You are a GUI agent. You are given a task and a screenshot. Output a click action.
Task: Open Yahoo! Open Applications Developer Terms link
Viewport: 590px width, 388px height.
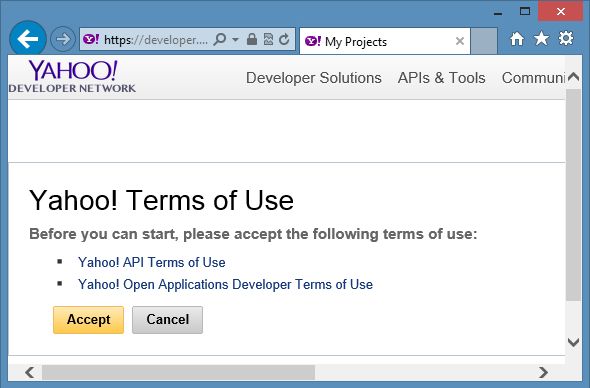click(x=225, y=285)
